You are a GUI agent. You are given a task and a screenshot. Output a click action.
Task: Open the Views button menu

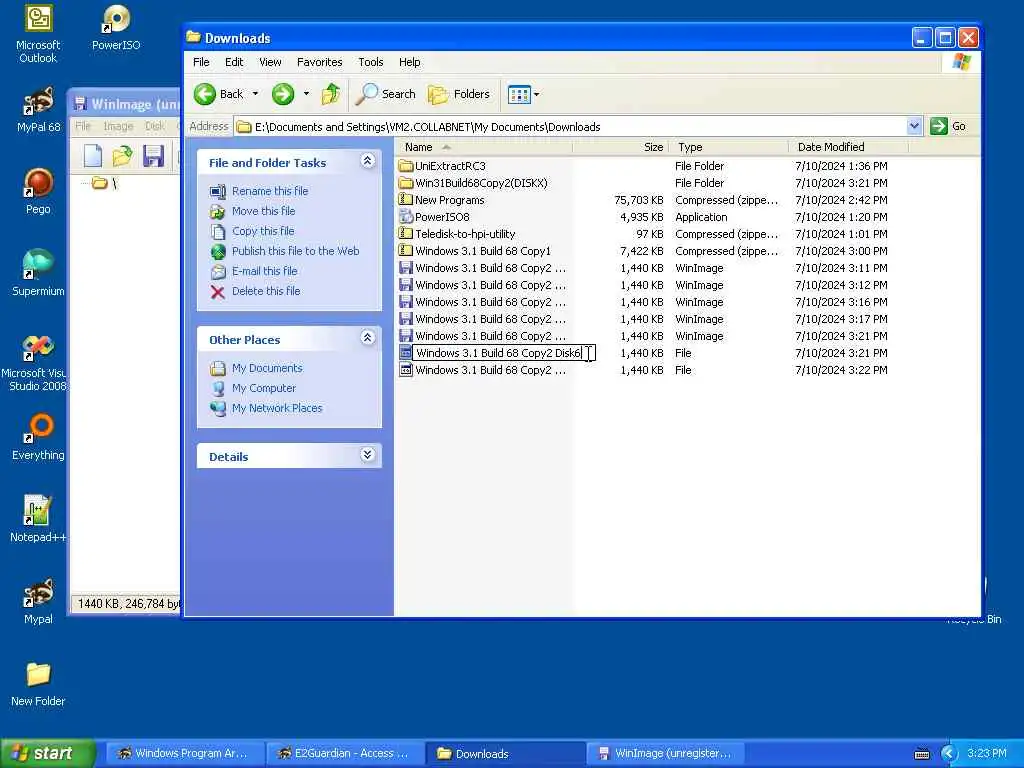coord(524,95)
